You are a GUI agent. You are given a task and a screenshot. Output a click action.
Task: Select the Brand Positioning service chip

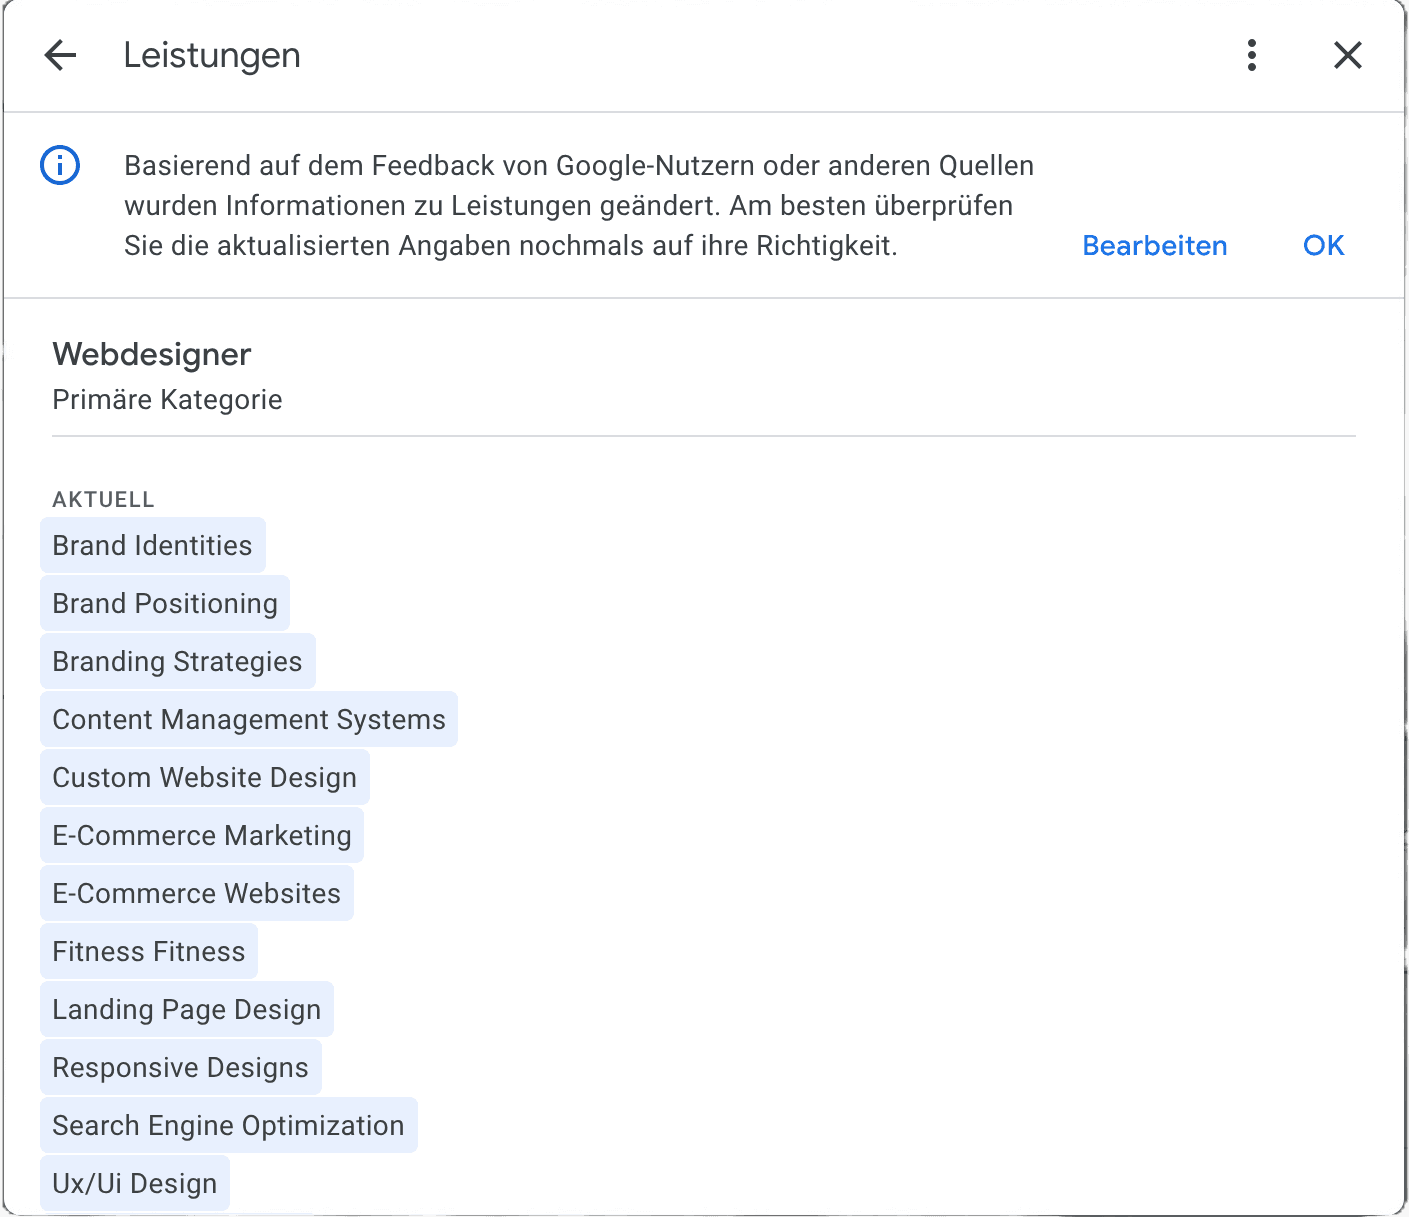point(164,603)
